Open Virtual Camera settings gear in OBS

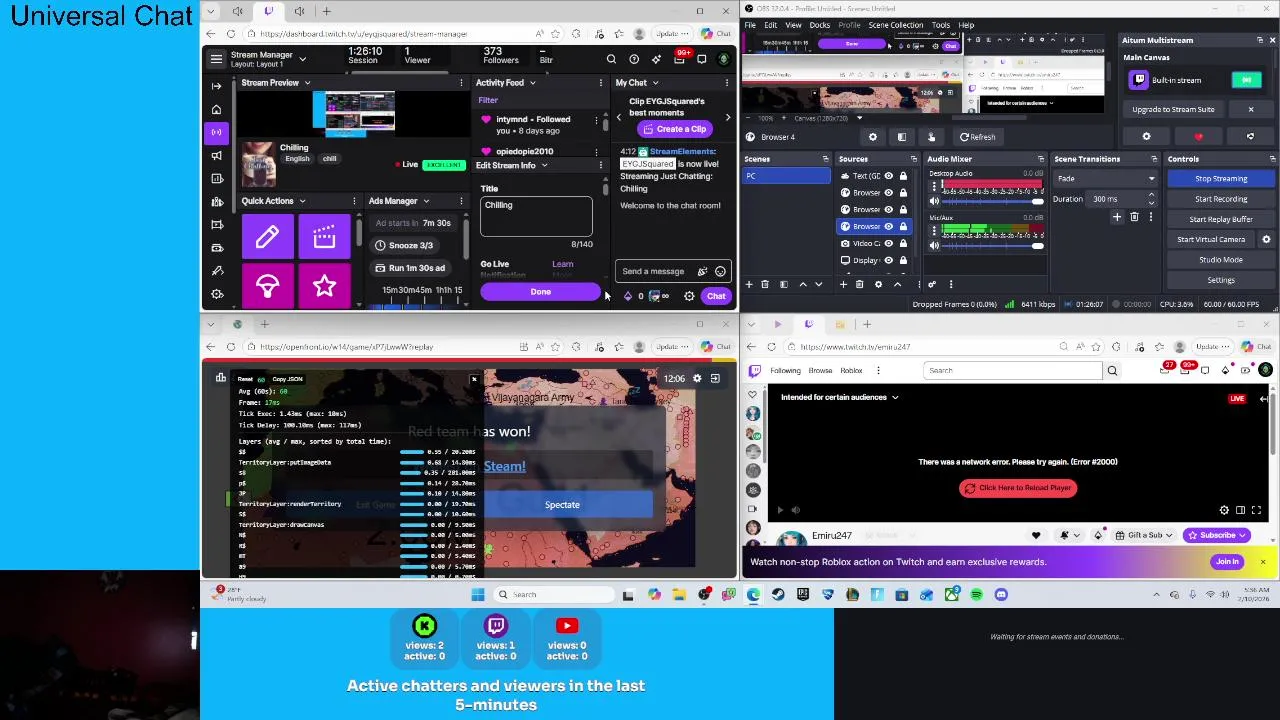[1266, 239]
